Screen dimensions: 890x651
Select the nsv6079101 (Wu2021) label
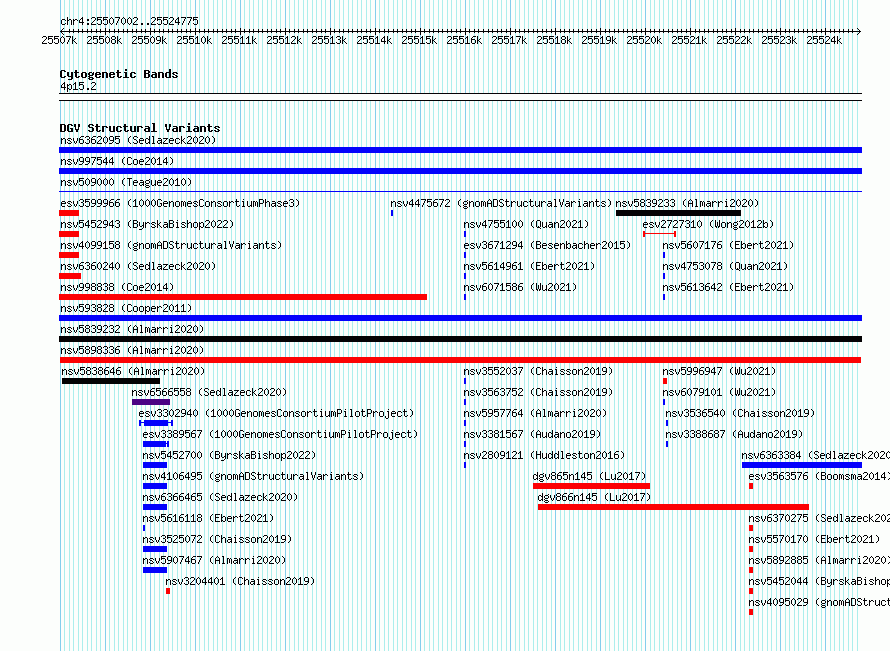(x=719, y=392)
